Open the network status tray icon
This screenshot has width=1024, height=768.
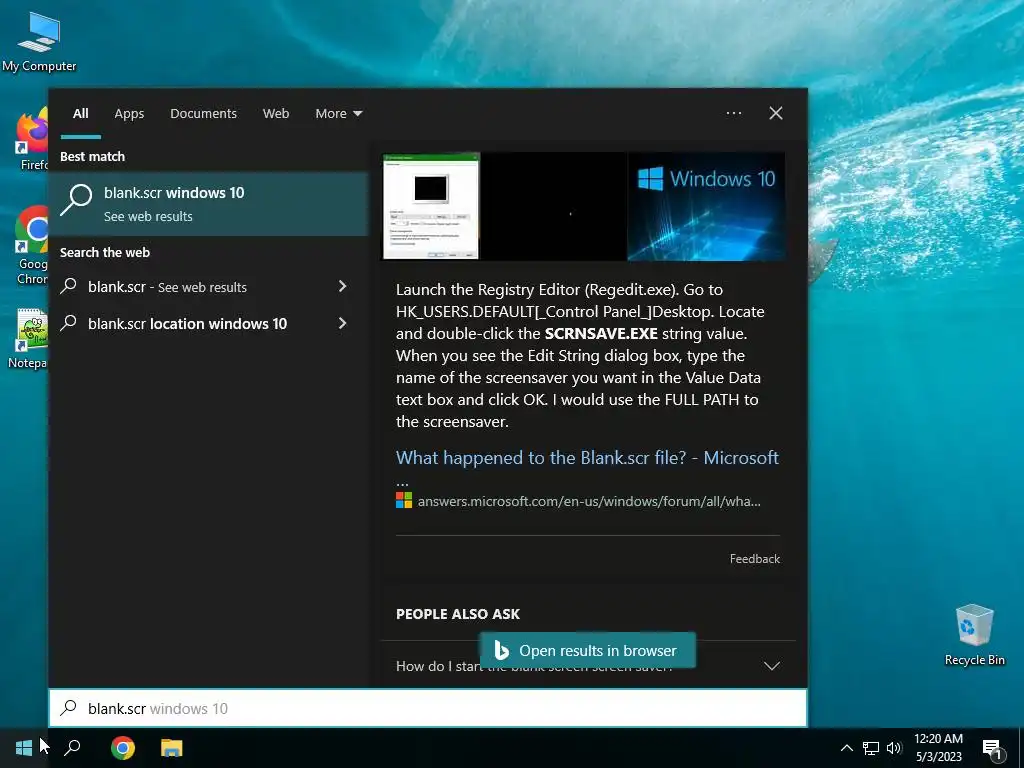(871, 748)
